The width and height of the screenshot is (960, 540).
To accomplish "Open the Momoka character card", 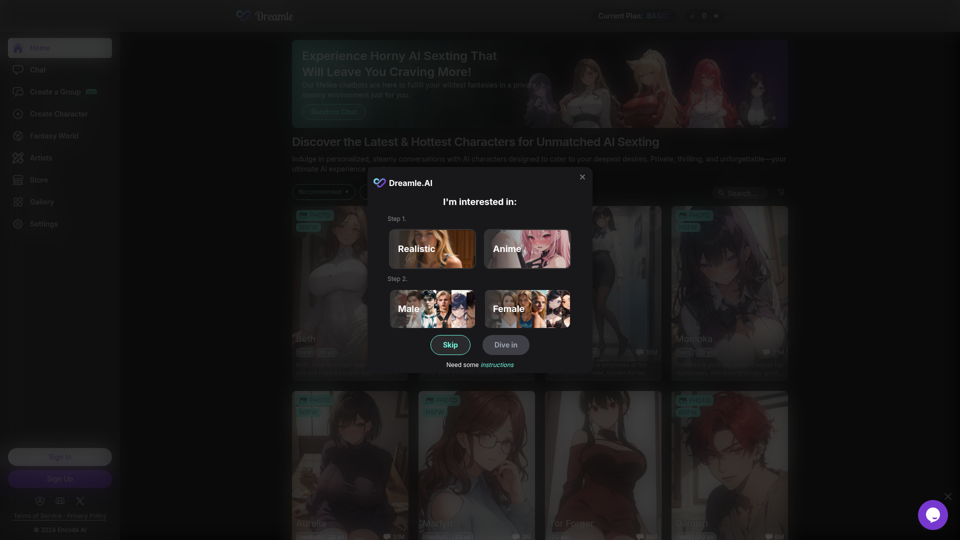I will [x=729, y=293].
